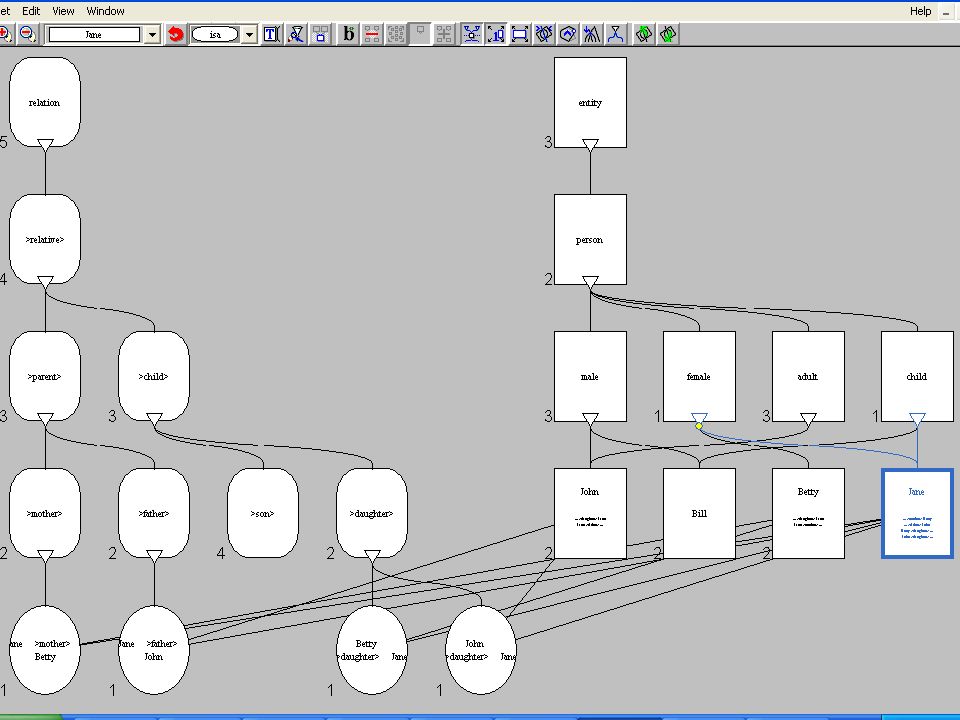Collapse the triangle under person node
The height and width of the screenshot is (720, 960).
pyautogui.click(x=590, y=282)
